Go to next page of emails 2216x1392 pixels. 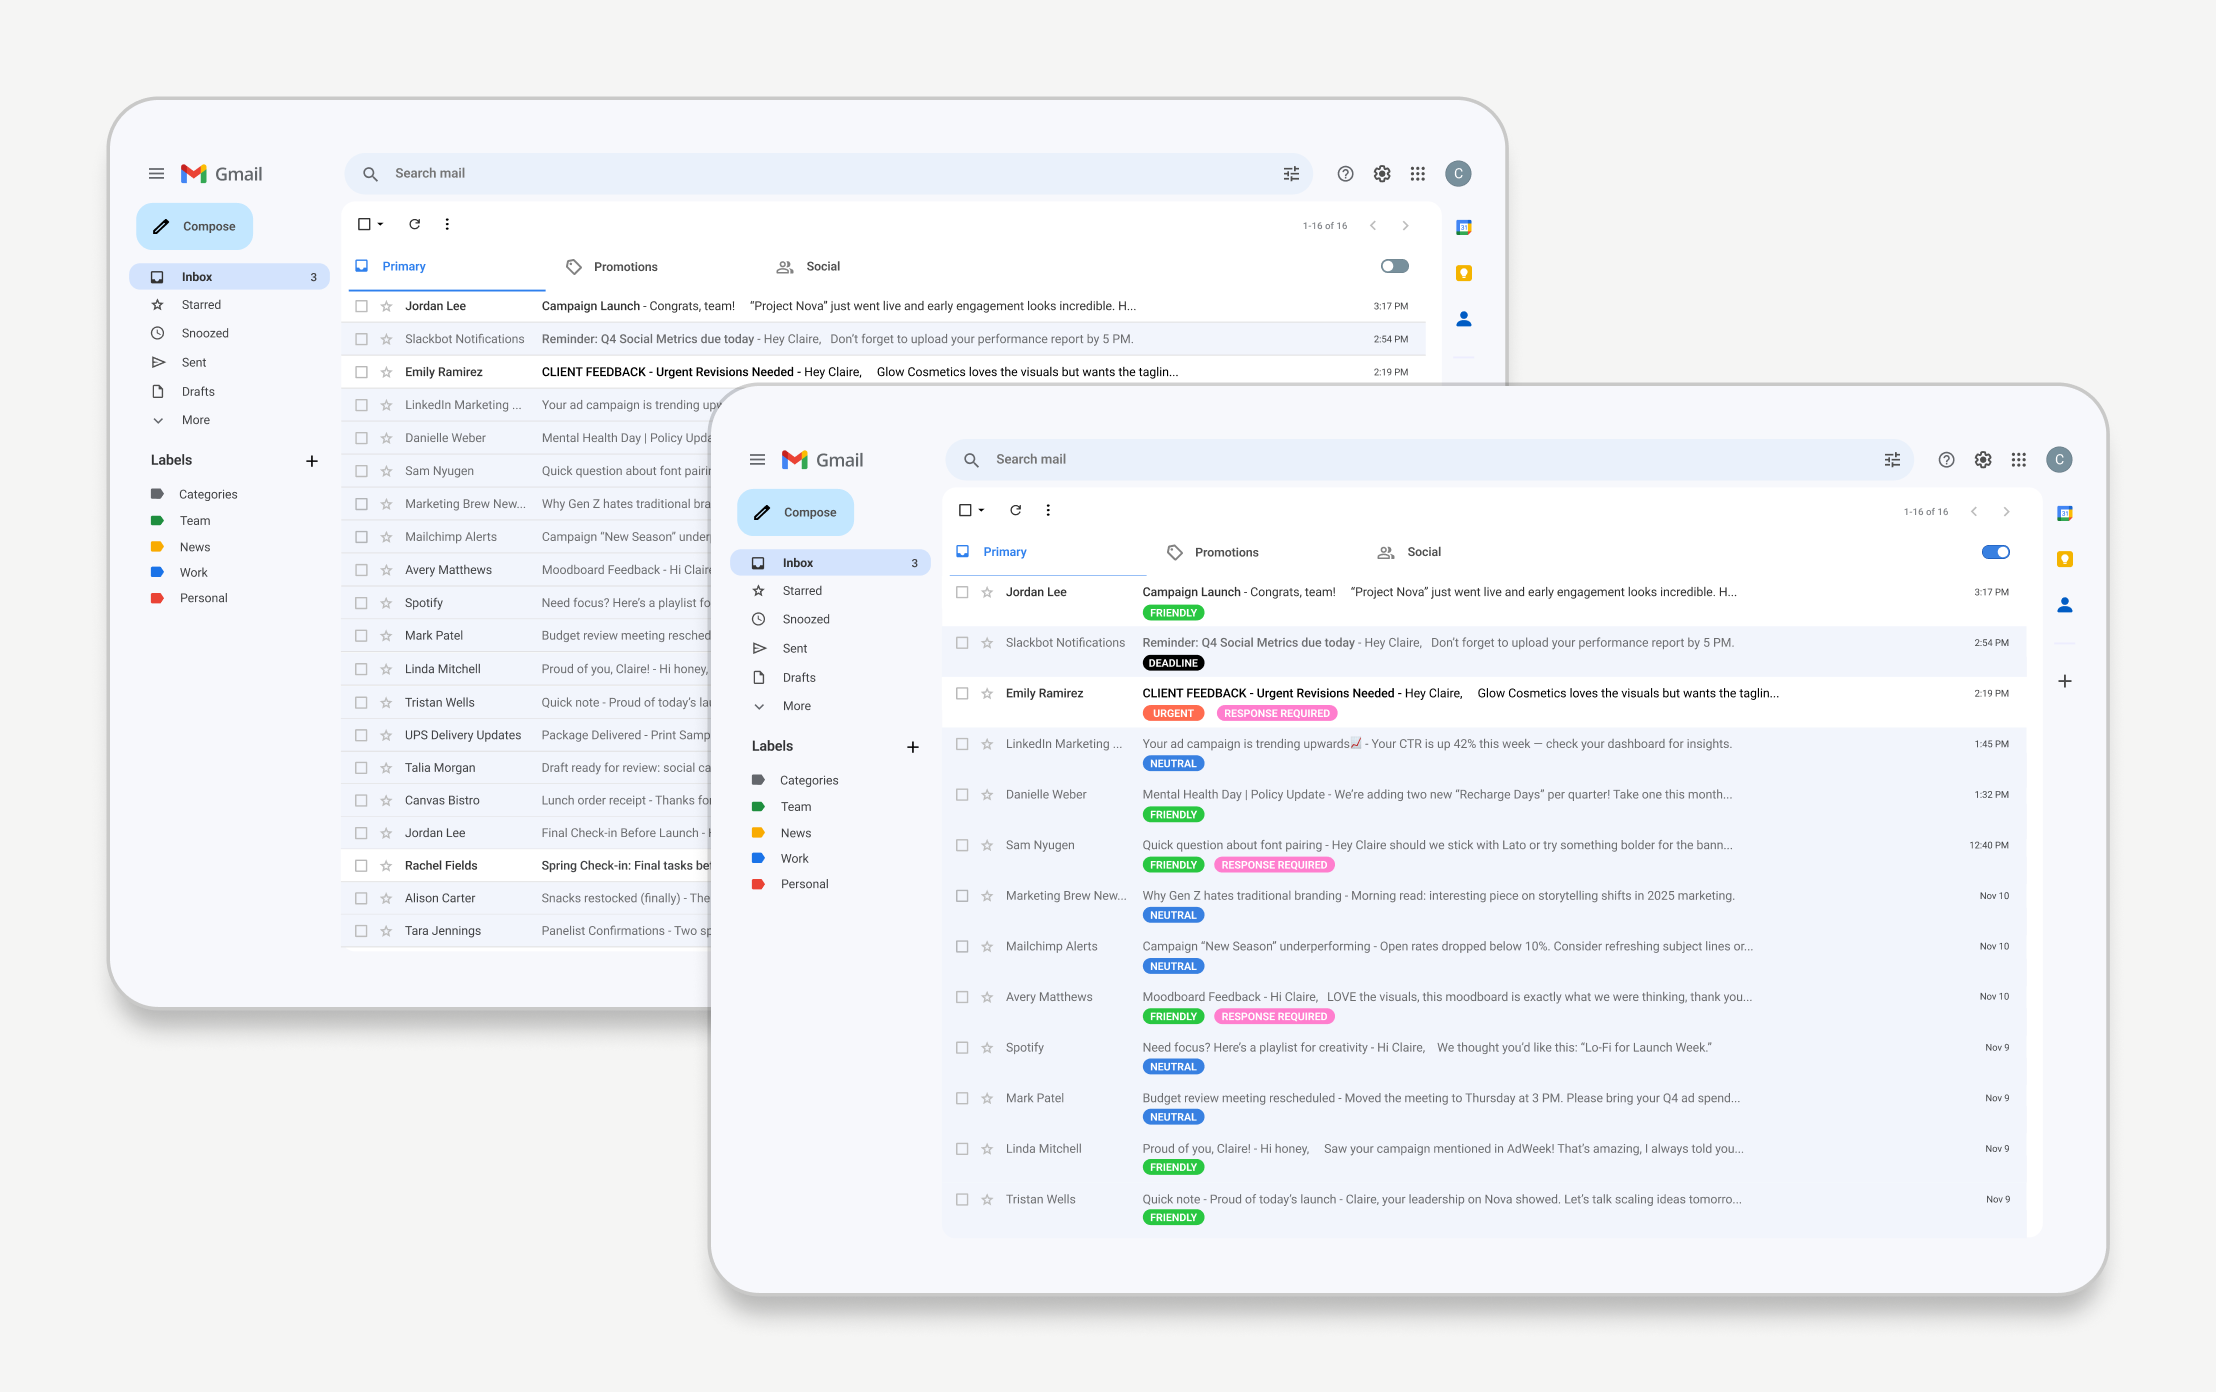[x=2007, y=511]
